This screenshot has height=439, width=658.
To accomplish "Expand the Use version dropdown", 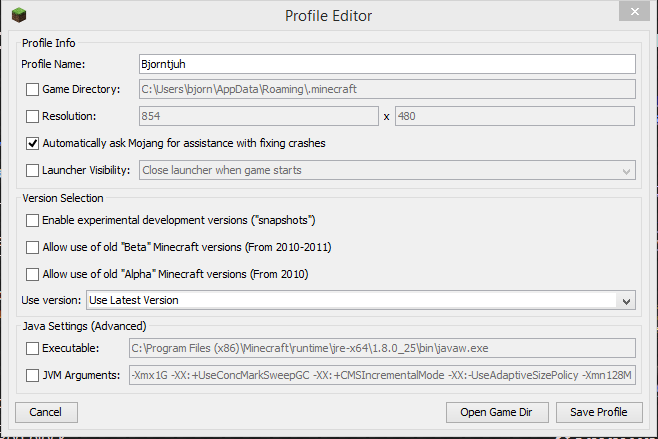I will [x=361, y=301].
